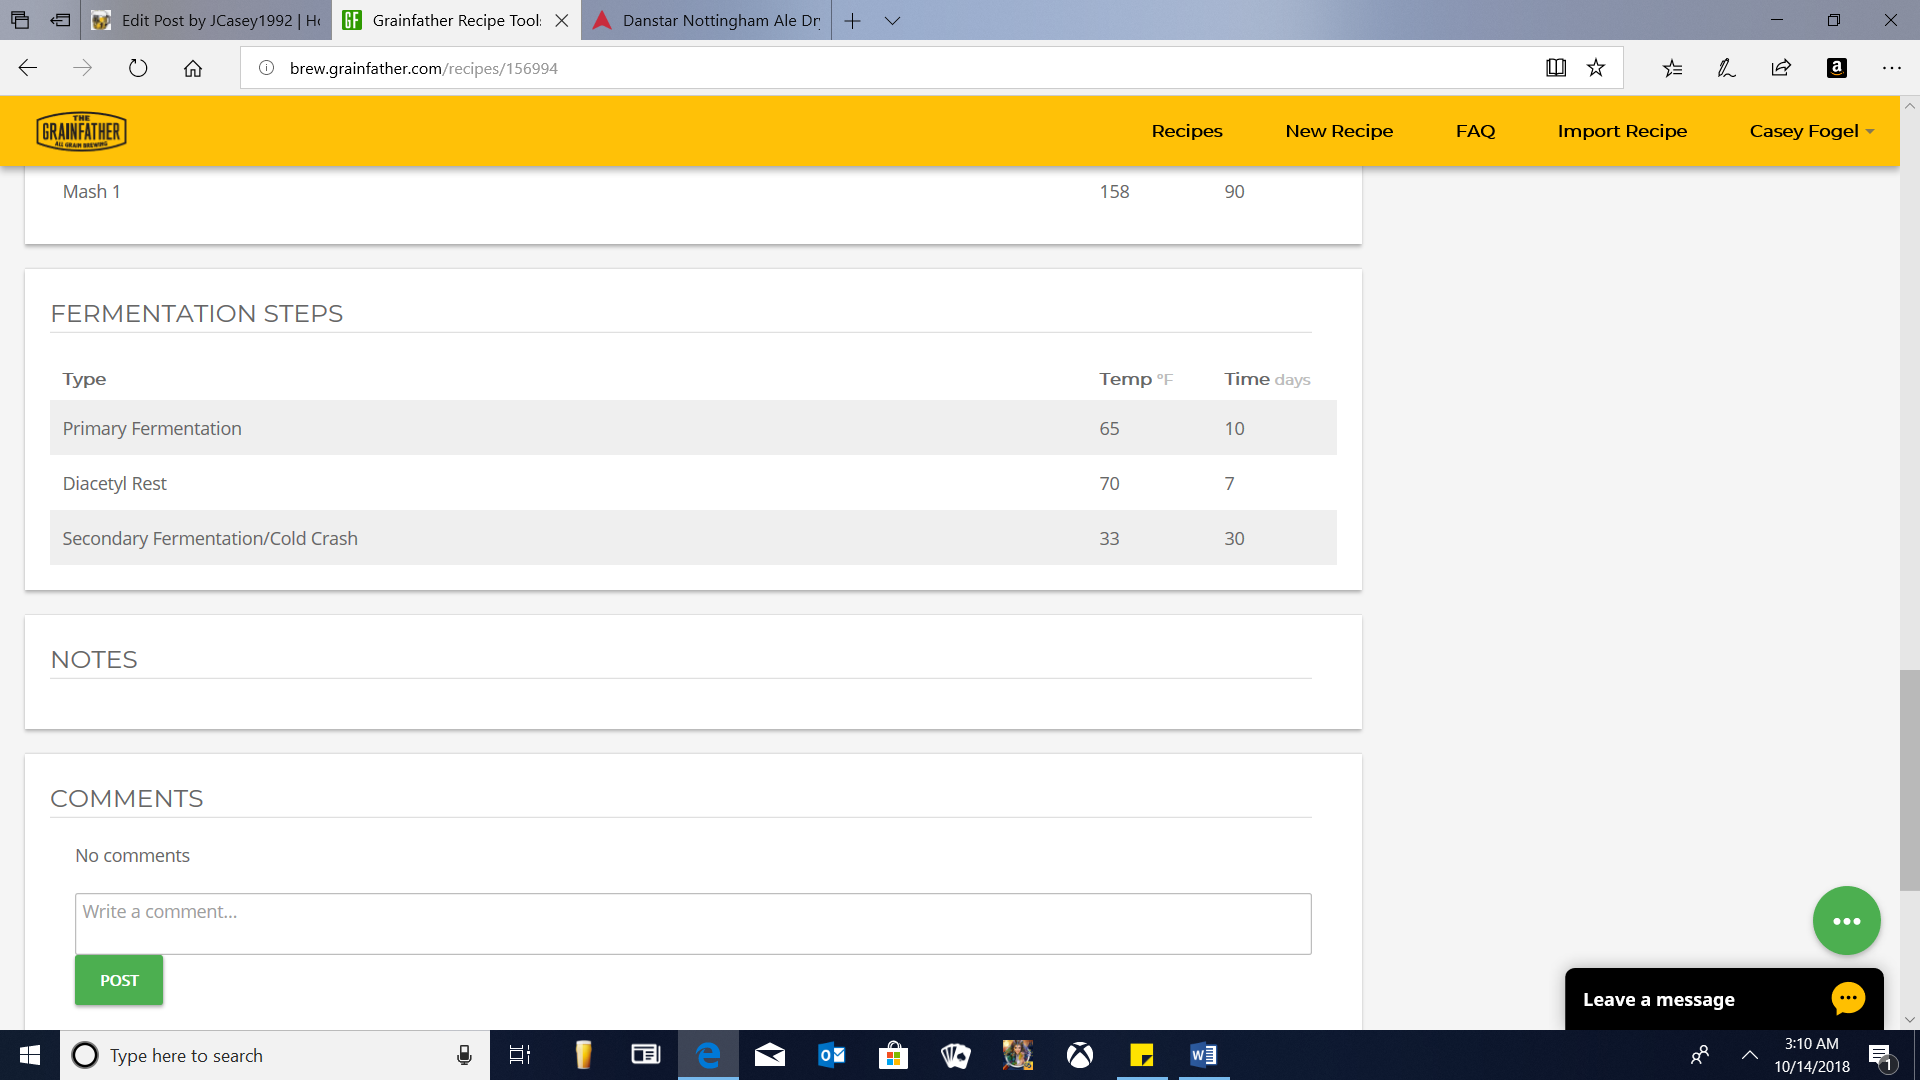1920x1080 pixels.
Task: Click the Write a comment text box
Action: click(x=693, y=924)
